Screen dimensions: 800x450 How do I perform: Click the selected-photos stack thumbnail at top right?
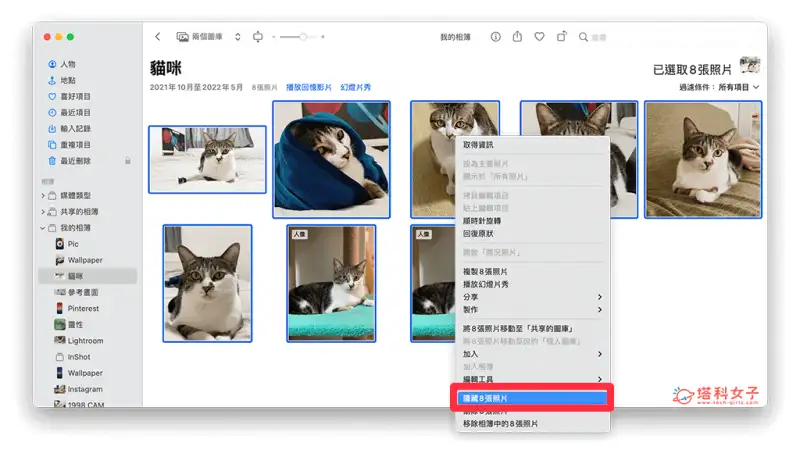tap(749, 66)
